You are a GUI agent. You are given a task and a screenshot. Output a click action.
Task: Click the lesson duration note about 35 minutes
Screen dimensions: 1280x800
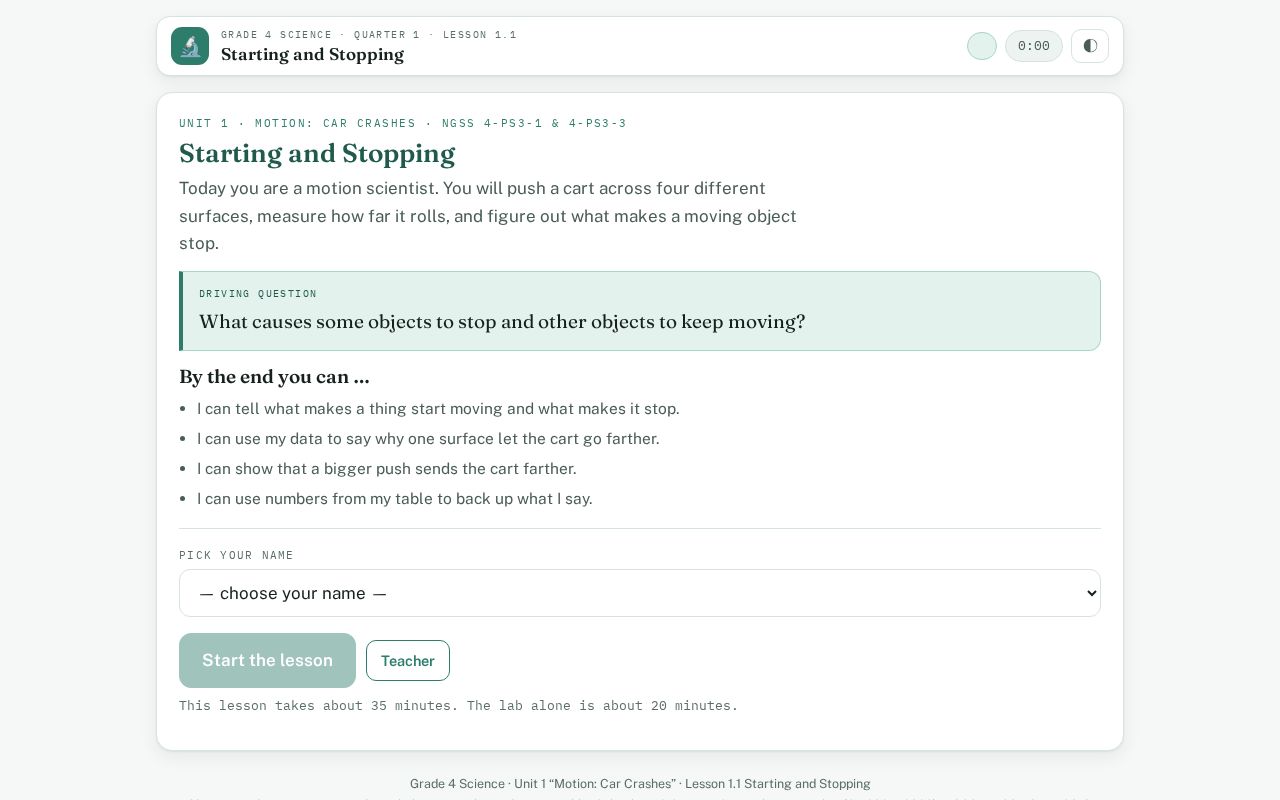459,706
